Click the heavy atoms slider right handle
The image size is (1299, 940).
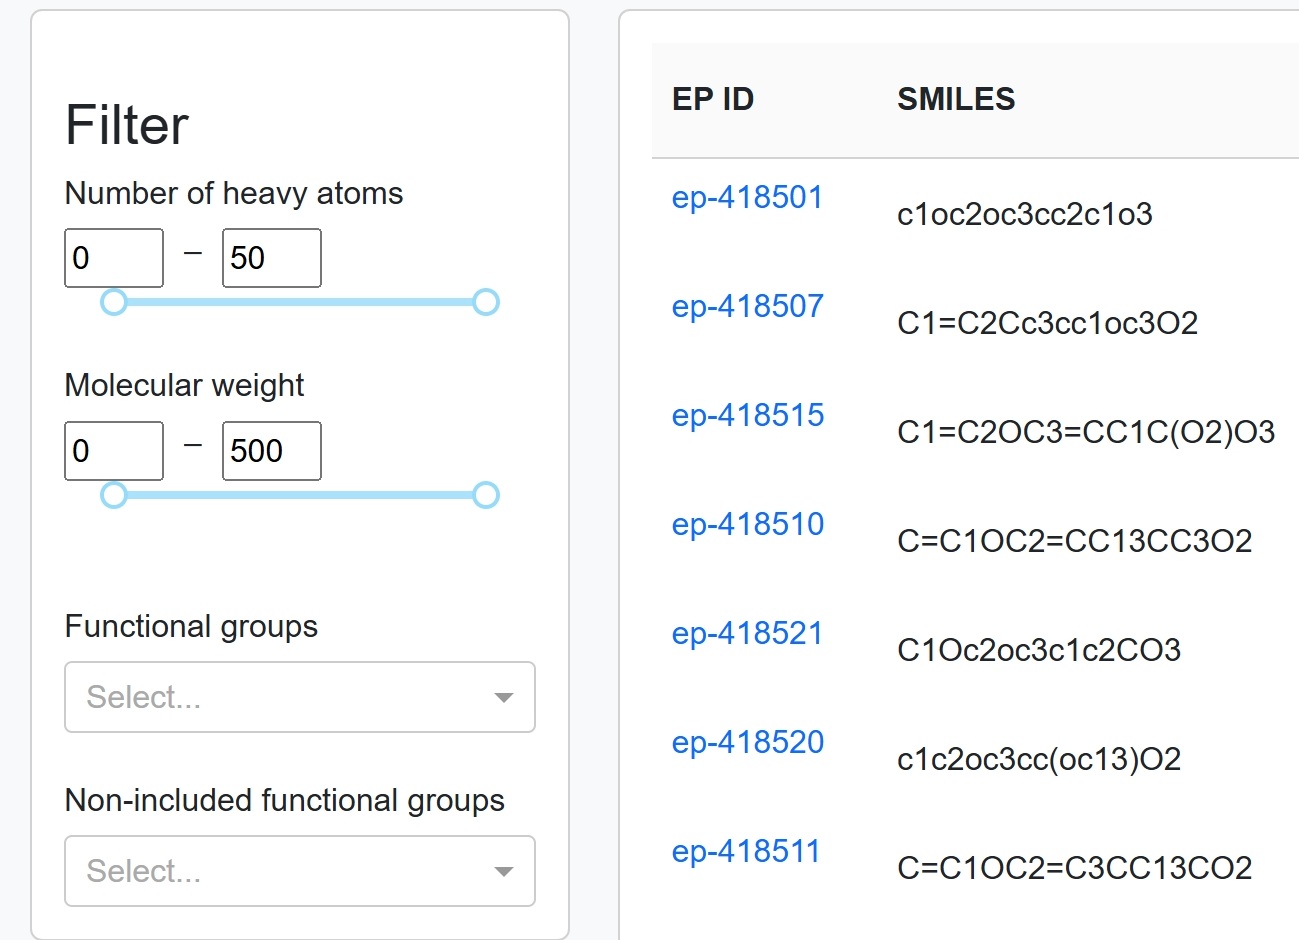pyautogui.click(x=486, y=302)
